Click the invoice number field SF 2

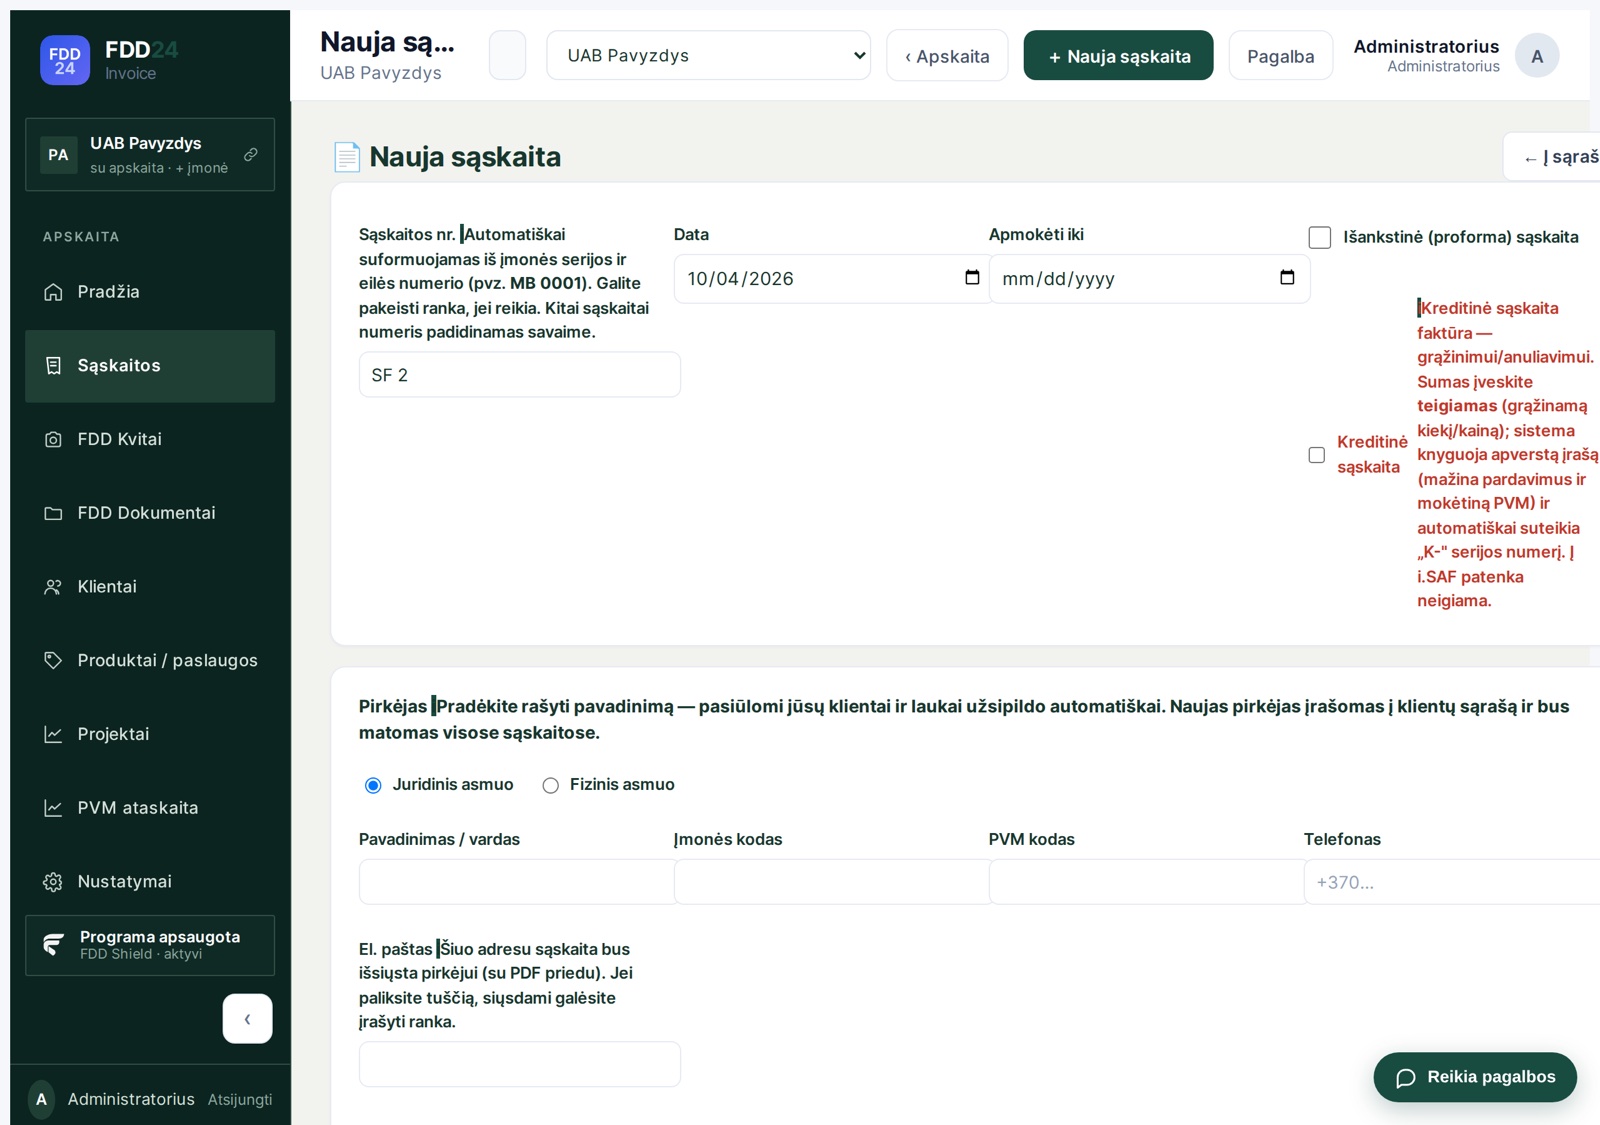520,375
